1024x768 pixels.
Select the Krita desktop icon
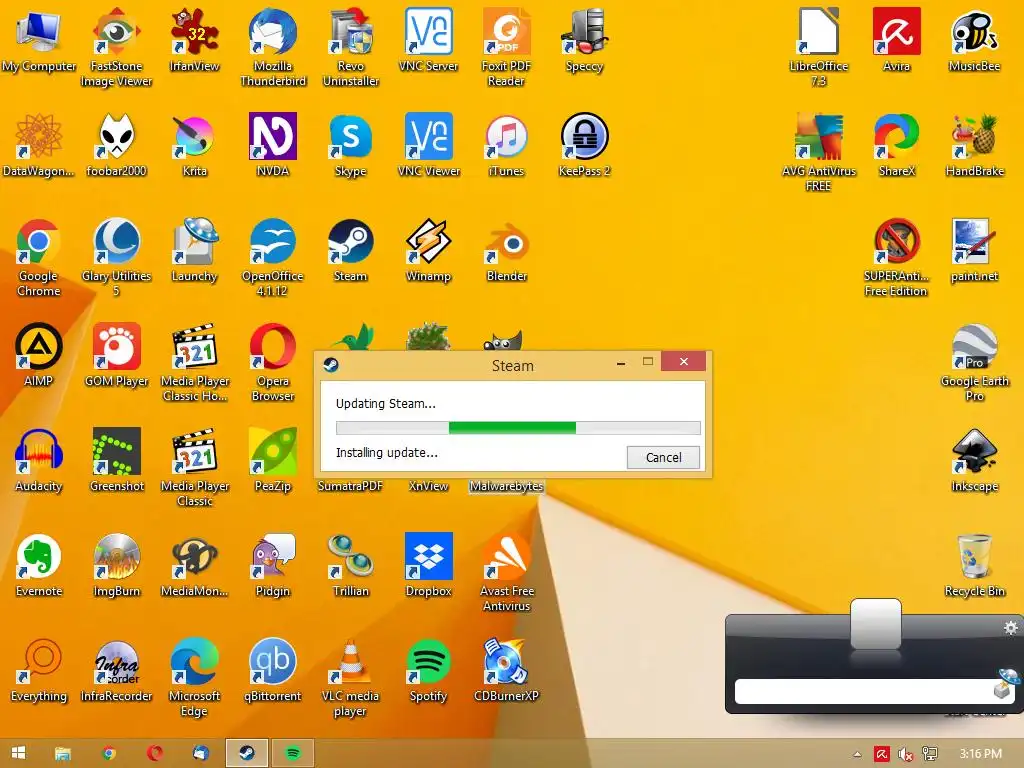[x=194, y=146]
